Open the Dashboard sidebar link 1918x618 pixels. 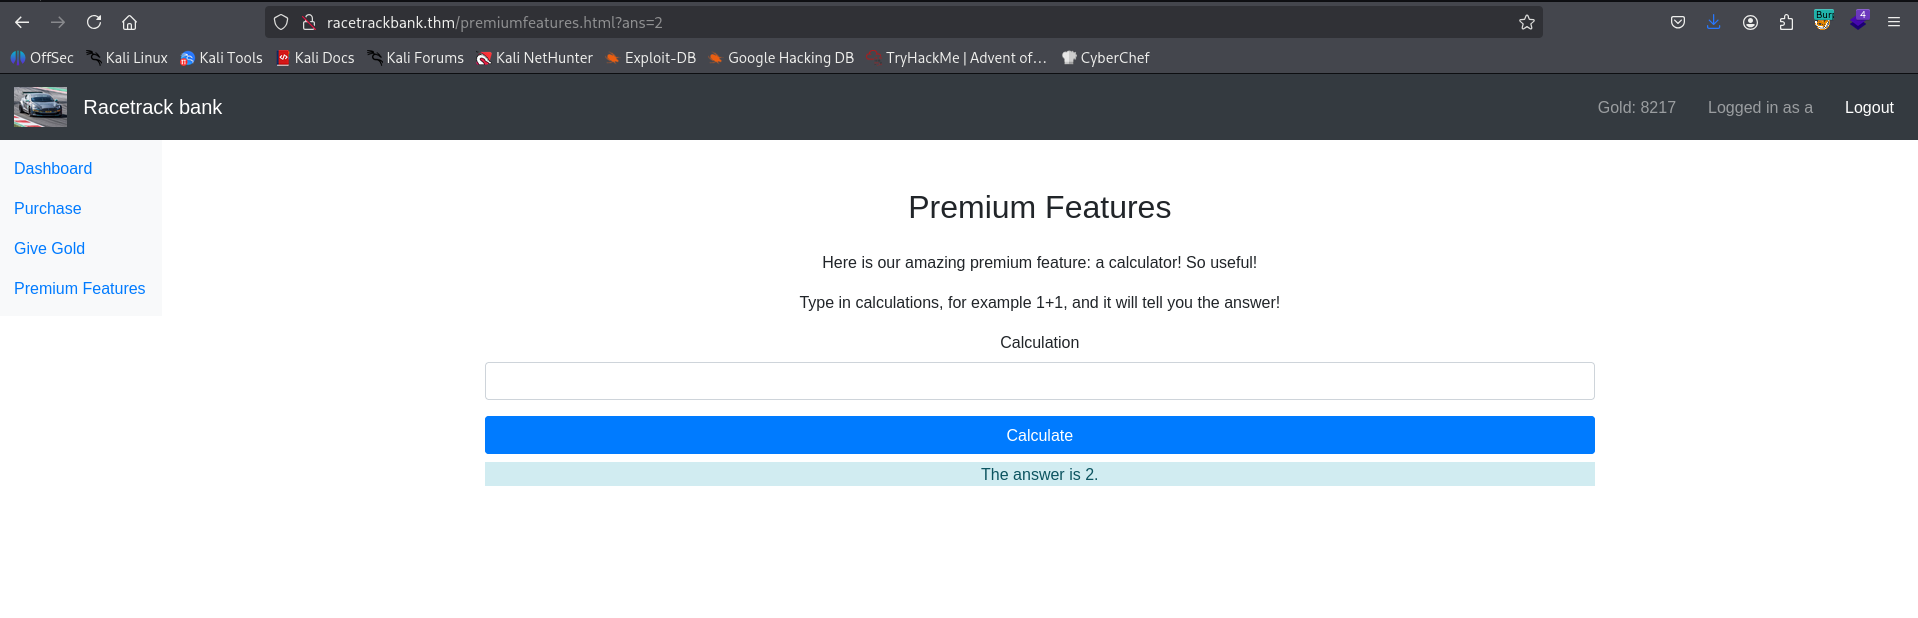click(x=53, y=168)
